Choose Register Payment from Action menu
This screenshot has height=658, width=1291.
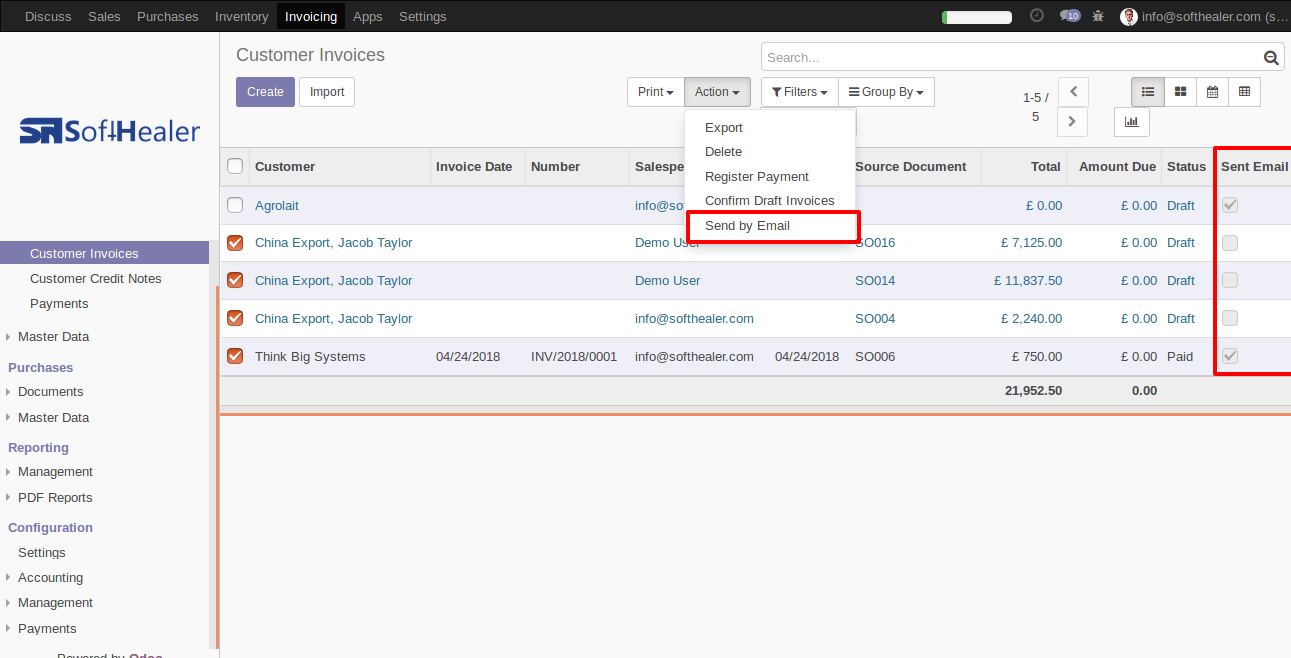click(x=770, y=177)
